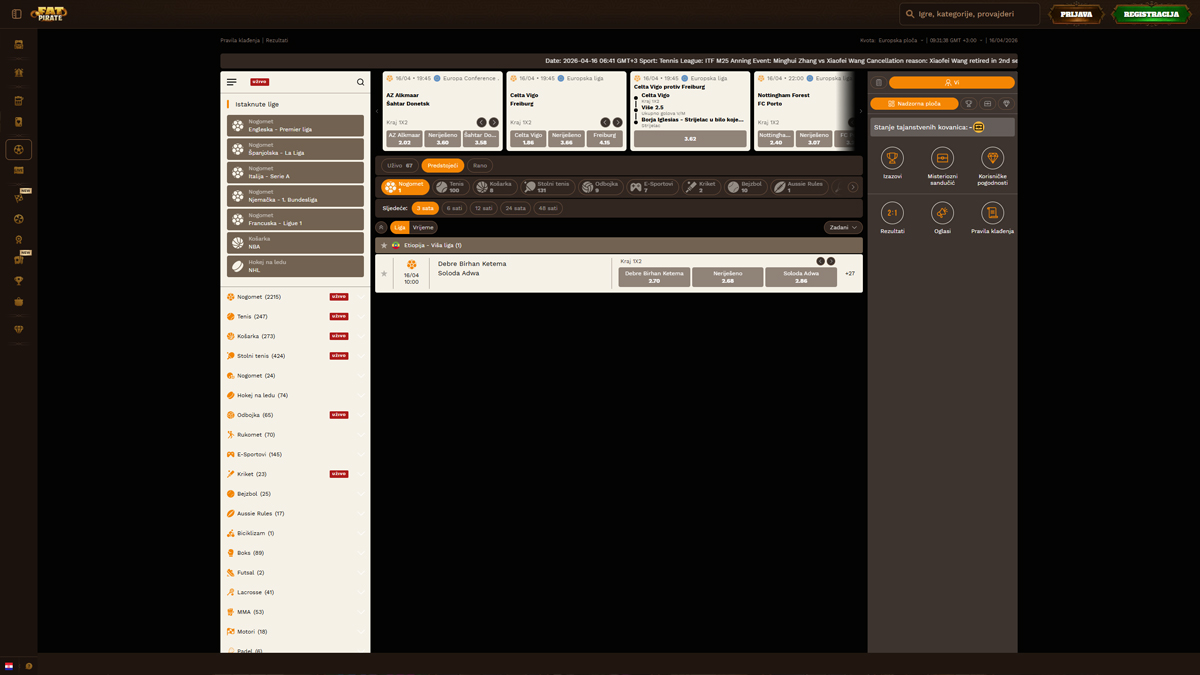This screenshot has height=675, width=1200.
Task: Click the PRIJAVA login button
Action: 1076,14
